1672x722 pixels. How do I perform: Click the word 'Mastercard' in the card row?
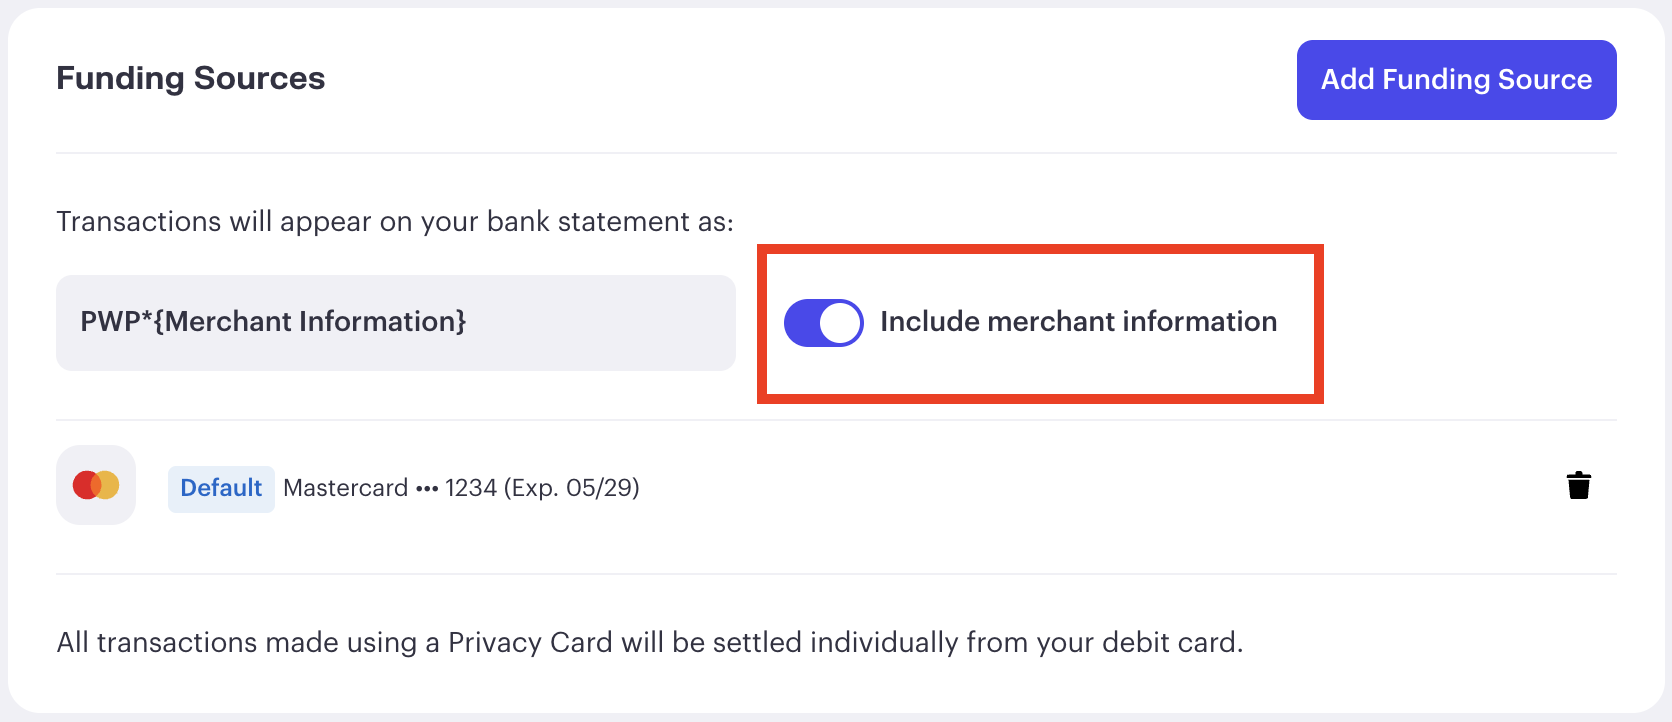346,488
